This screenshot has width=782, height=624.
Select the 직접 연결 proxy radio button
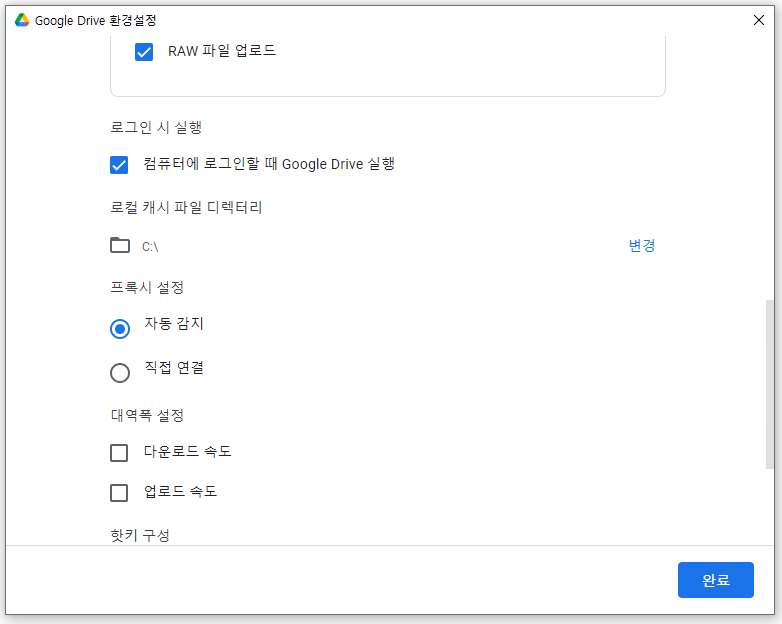click(x=120, y=373)
